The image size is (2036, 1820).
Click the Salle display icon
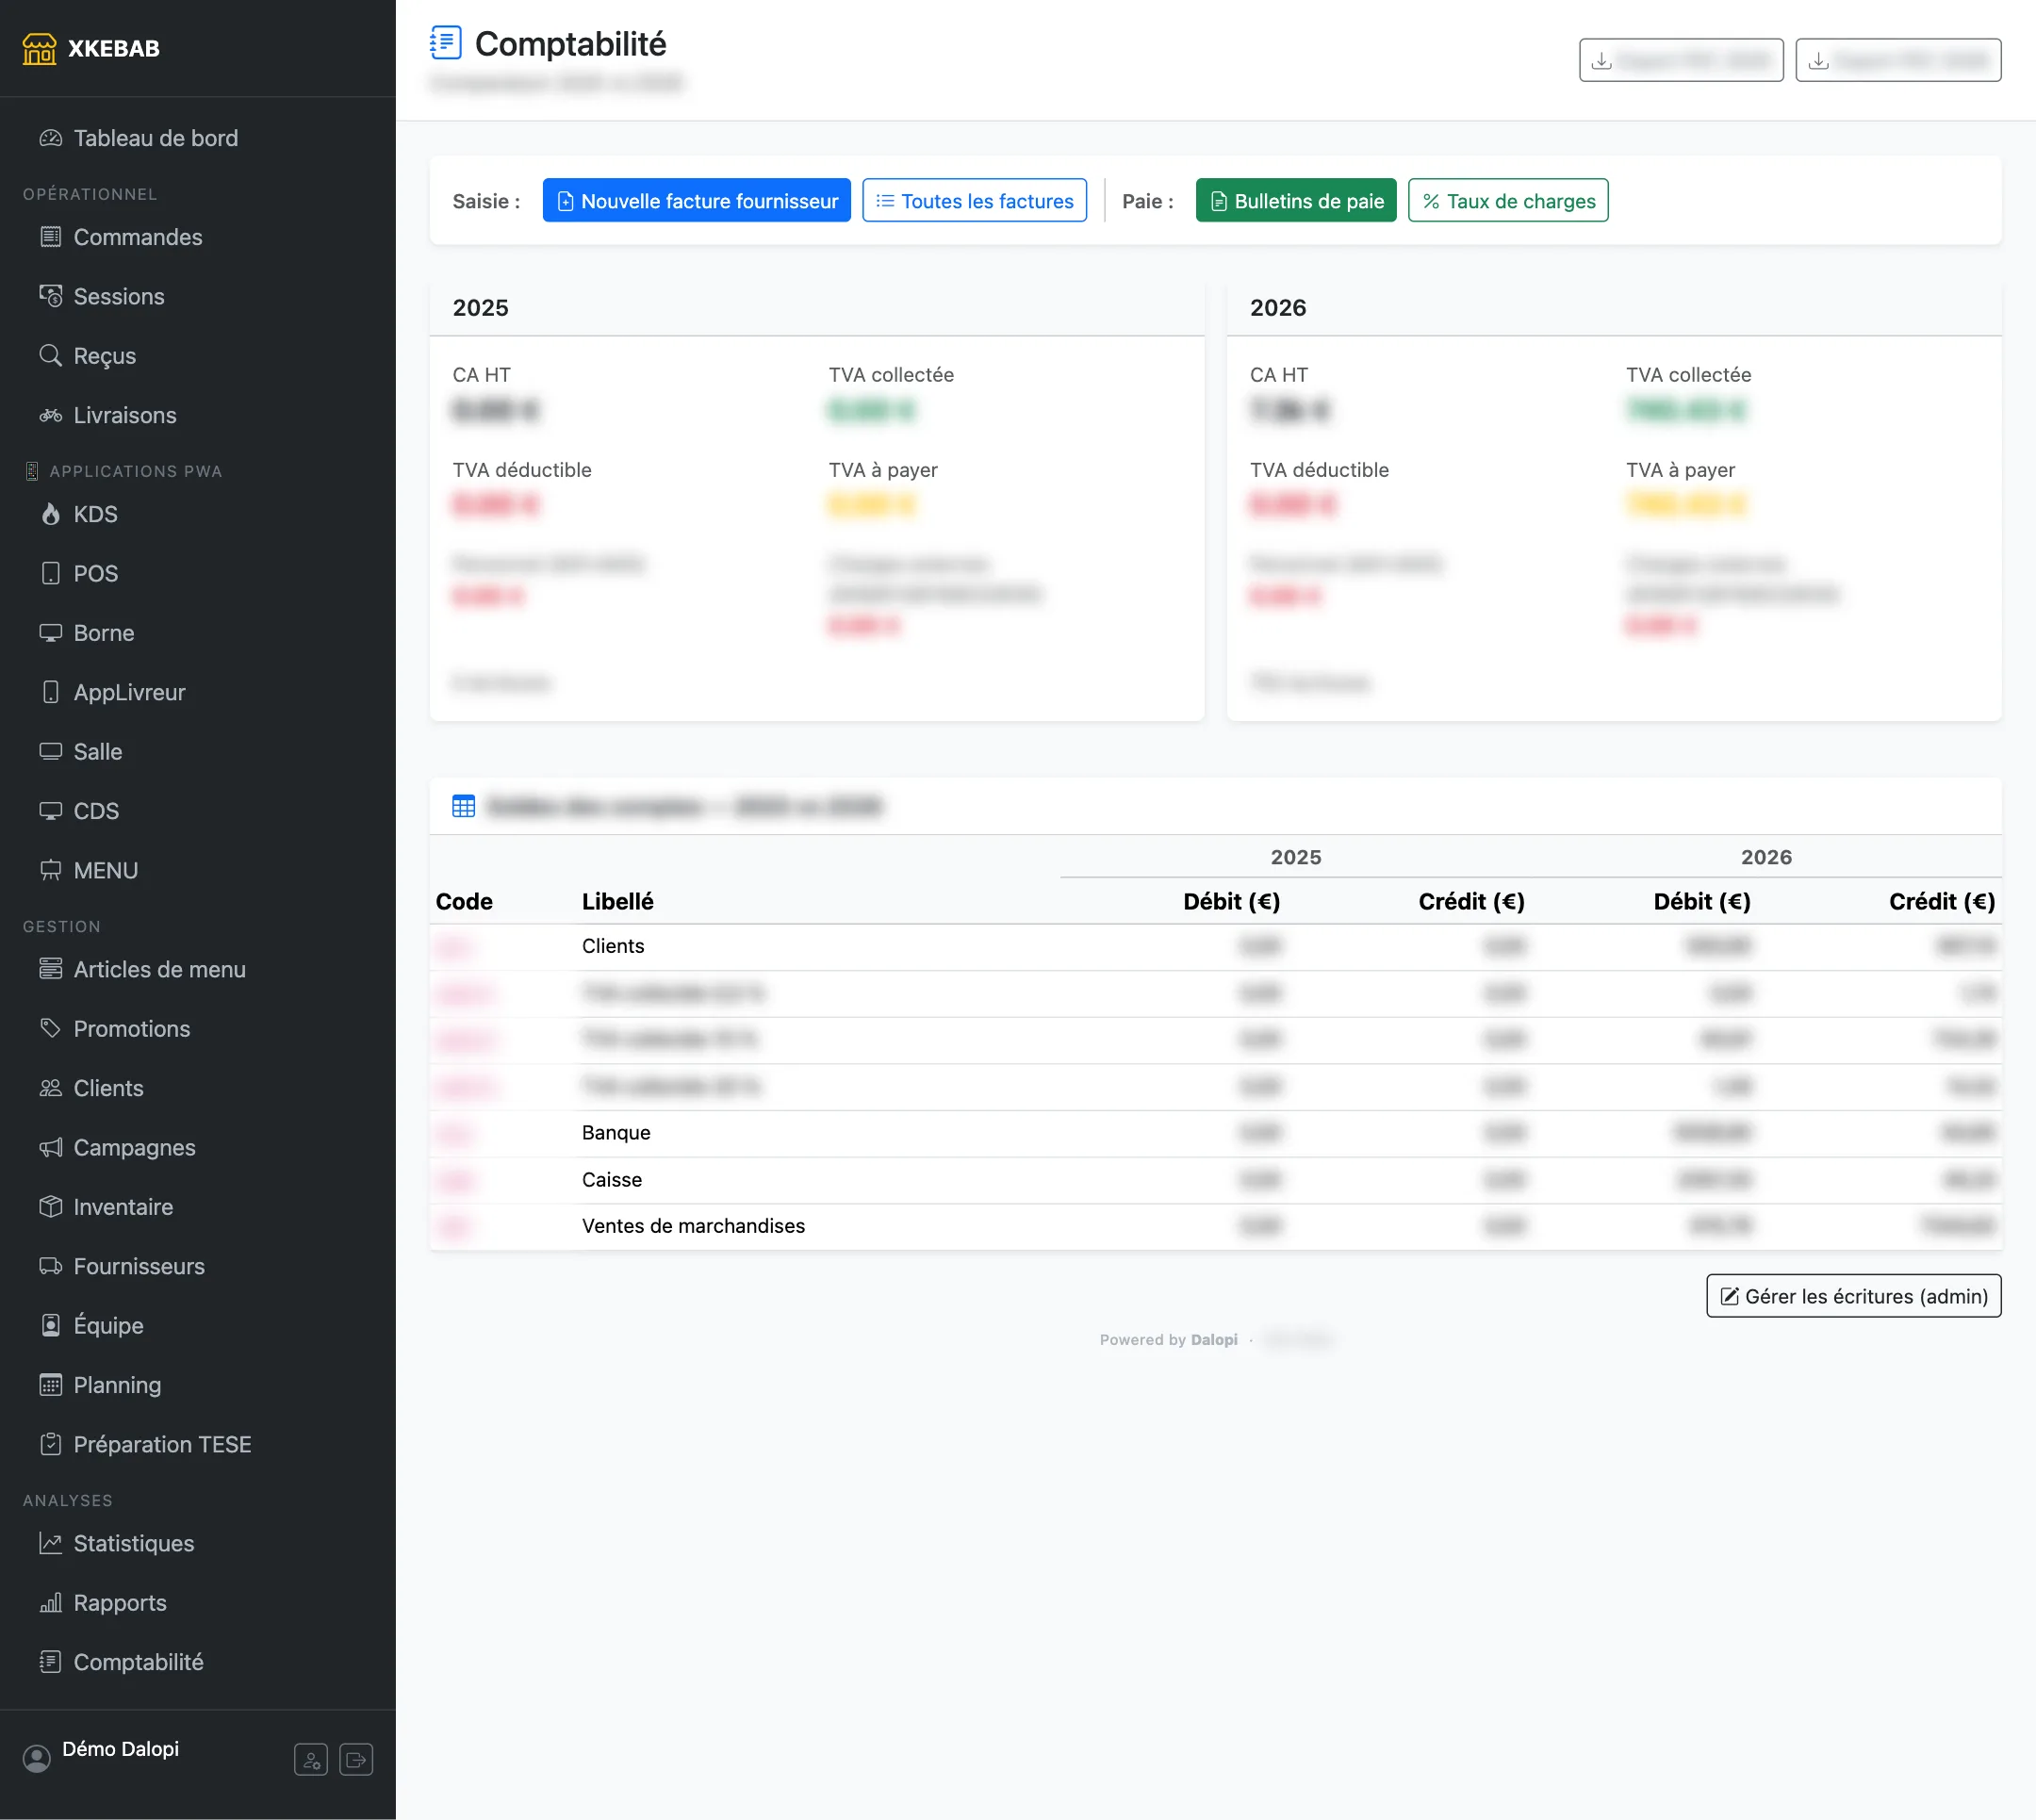tap(51, 751)
